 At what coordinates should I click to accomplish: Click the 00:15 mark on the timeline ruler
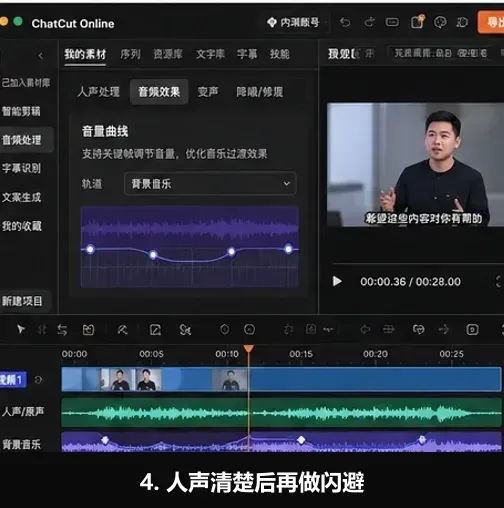click(x=301, y=354)
